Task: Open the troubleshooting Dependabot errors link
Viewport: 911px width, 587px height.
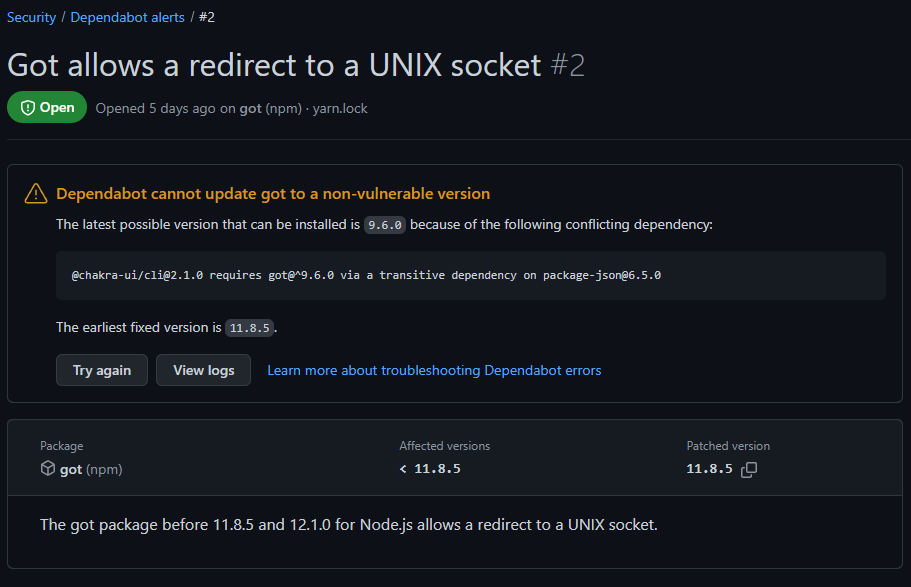Action: pyautogui.click(x=433, y=370)
